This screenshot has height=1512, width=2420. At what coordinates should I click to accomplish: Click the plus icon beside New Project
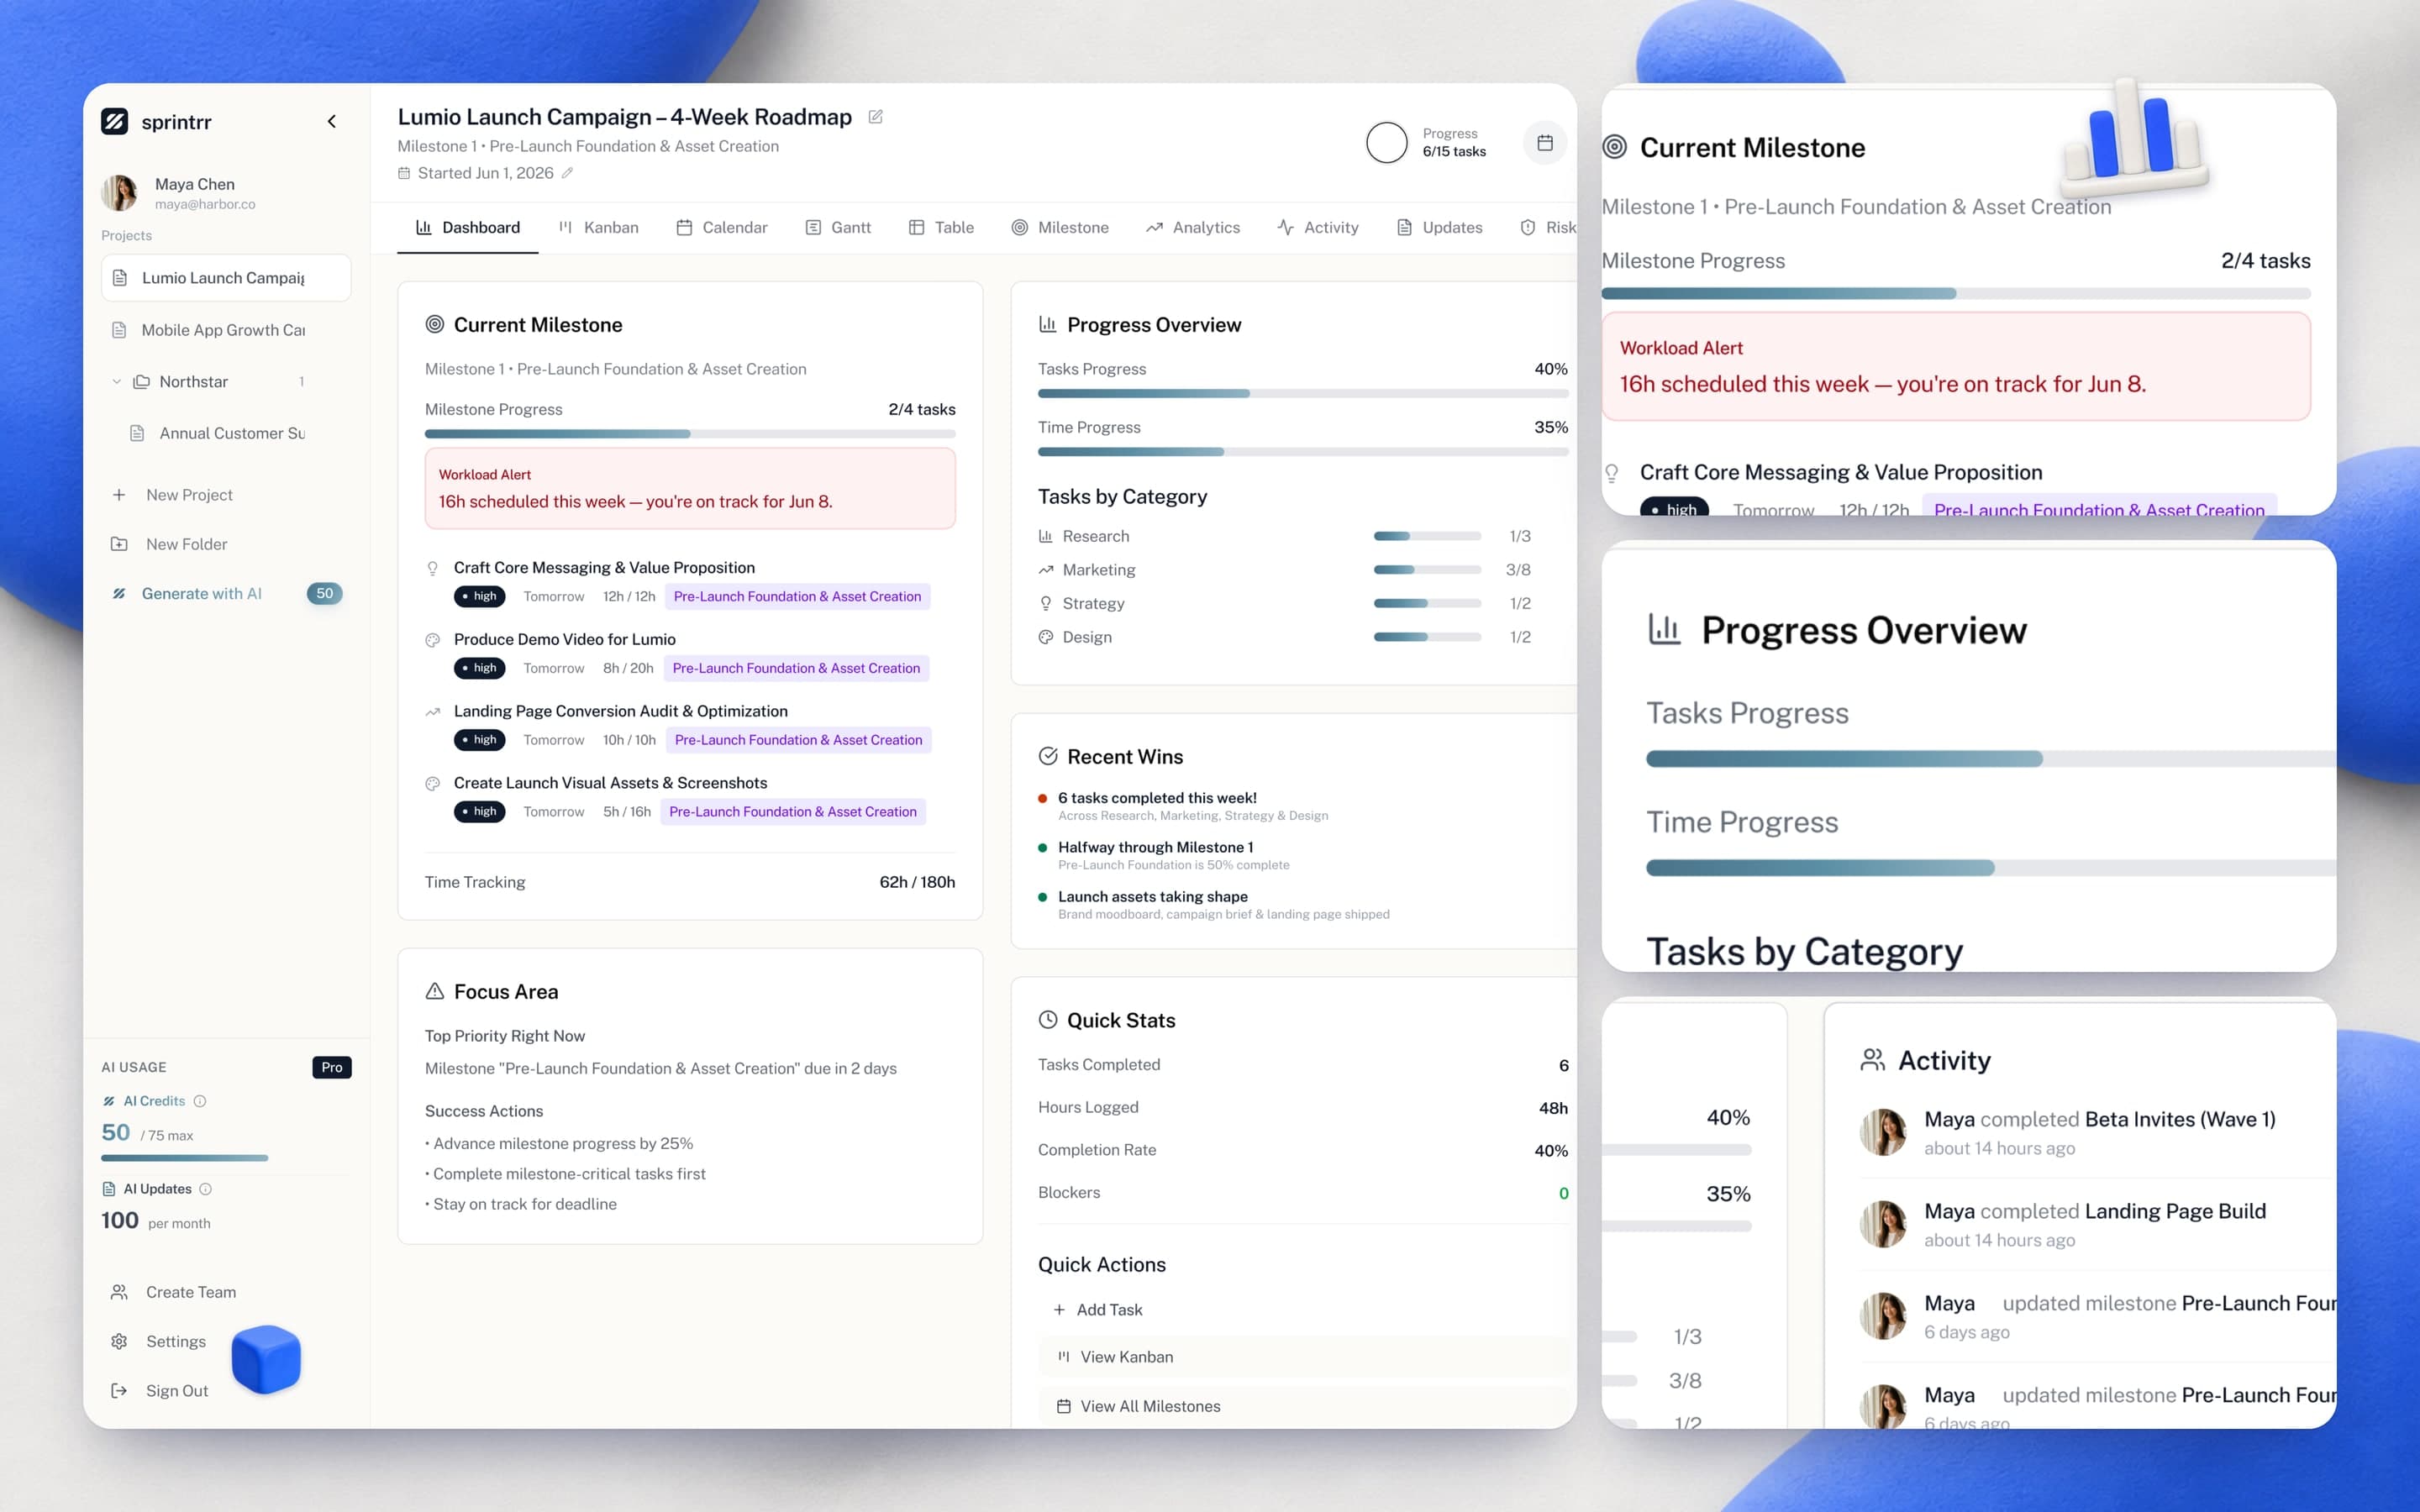pos(119,495)
